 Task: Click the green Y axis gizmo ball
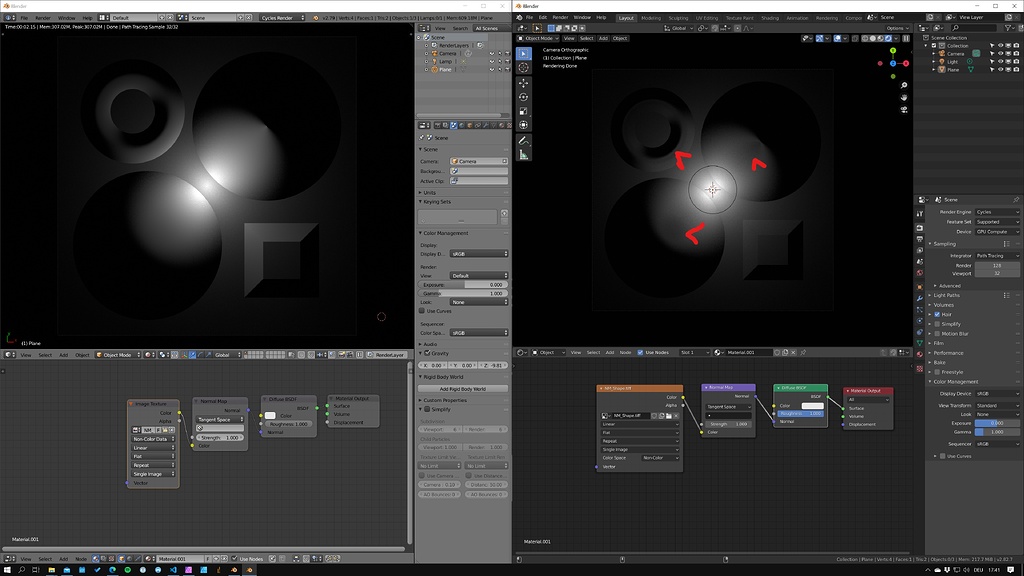tap(893, 50)
